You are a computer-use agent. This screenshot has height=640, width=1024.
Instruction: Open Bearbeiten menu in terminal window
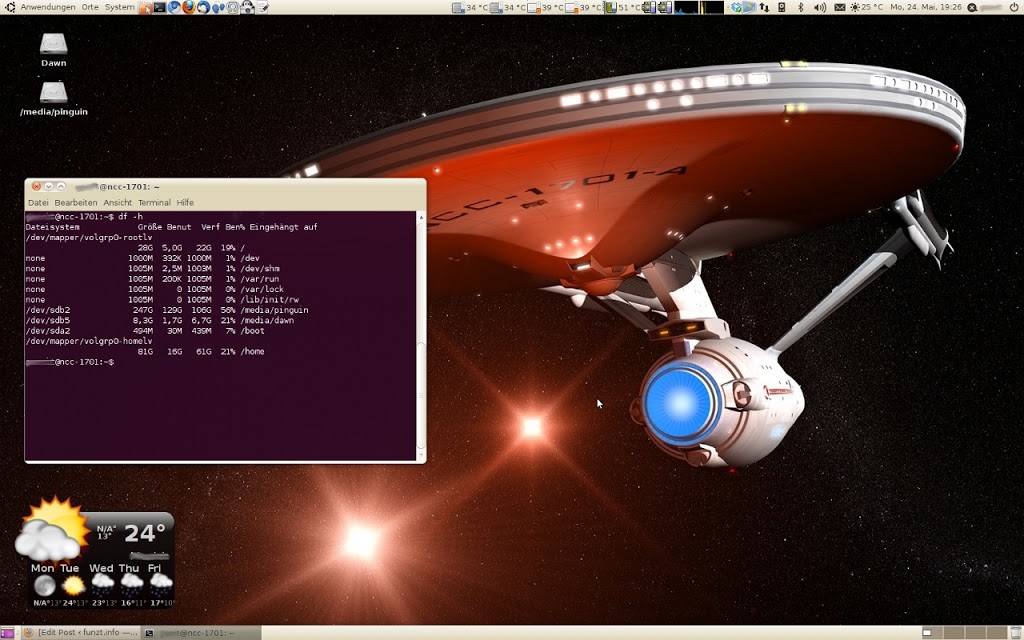click(x=76, y=202)
